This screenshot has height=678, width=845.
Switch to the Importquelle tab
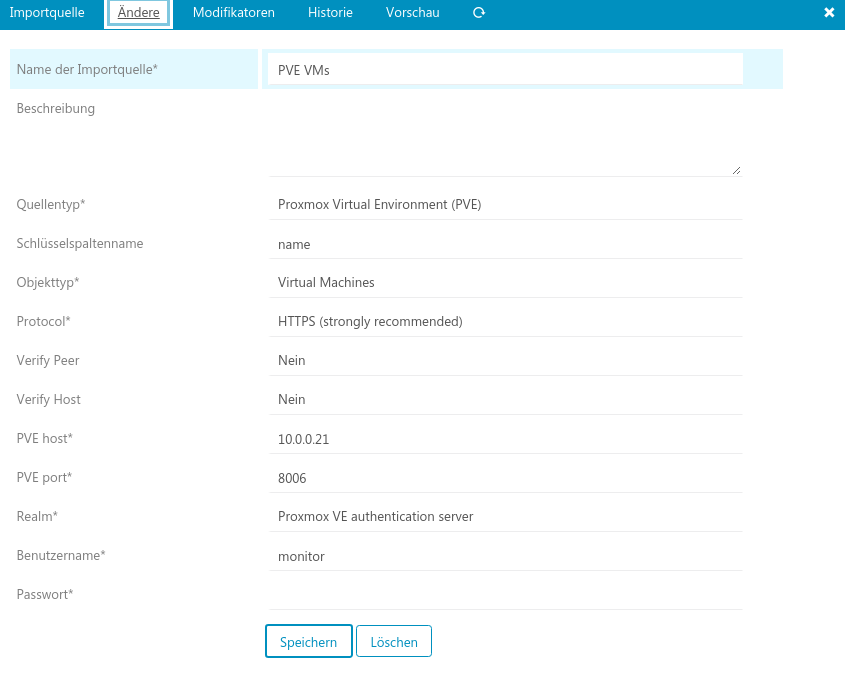pos(47,12)
